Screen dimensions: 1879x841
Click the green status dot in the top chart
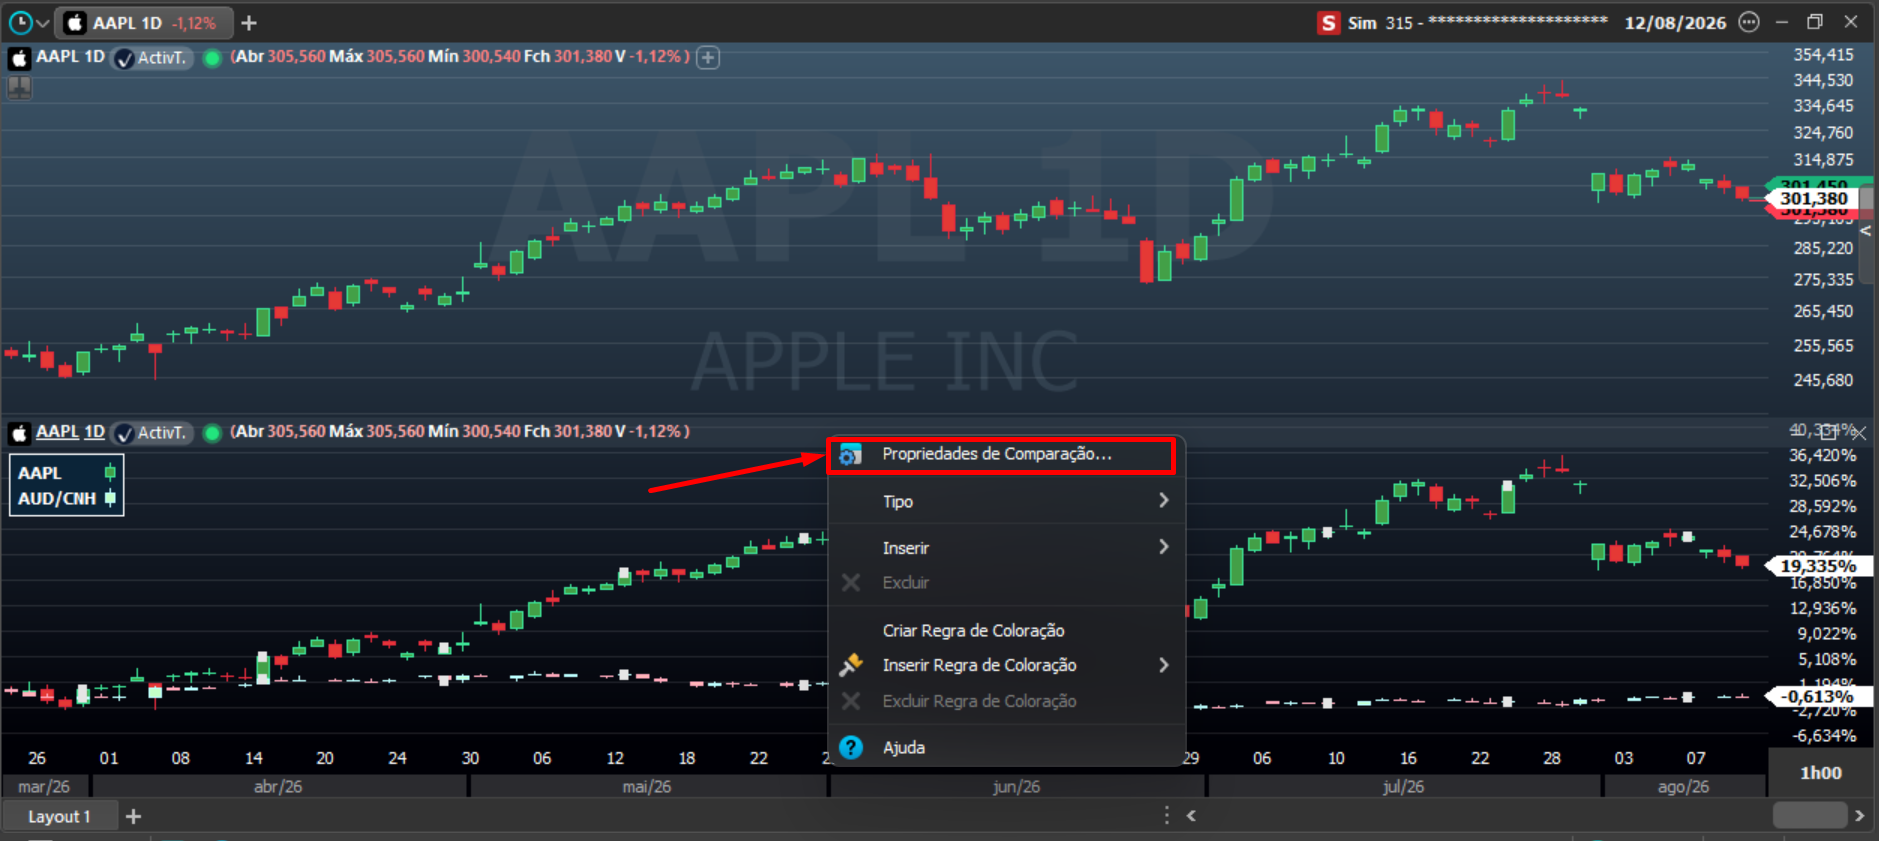[212, 58]
